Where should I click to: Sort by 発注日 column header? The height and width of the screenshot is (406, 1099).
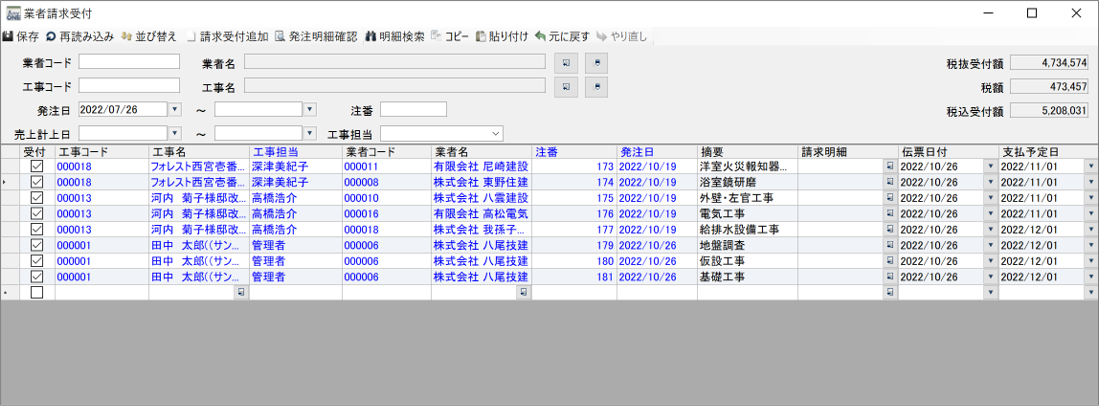coord(657,151)
